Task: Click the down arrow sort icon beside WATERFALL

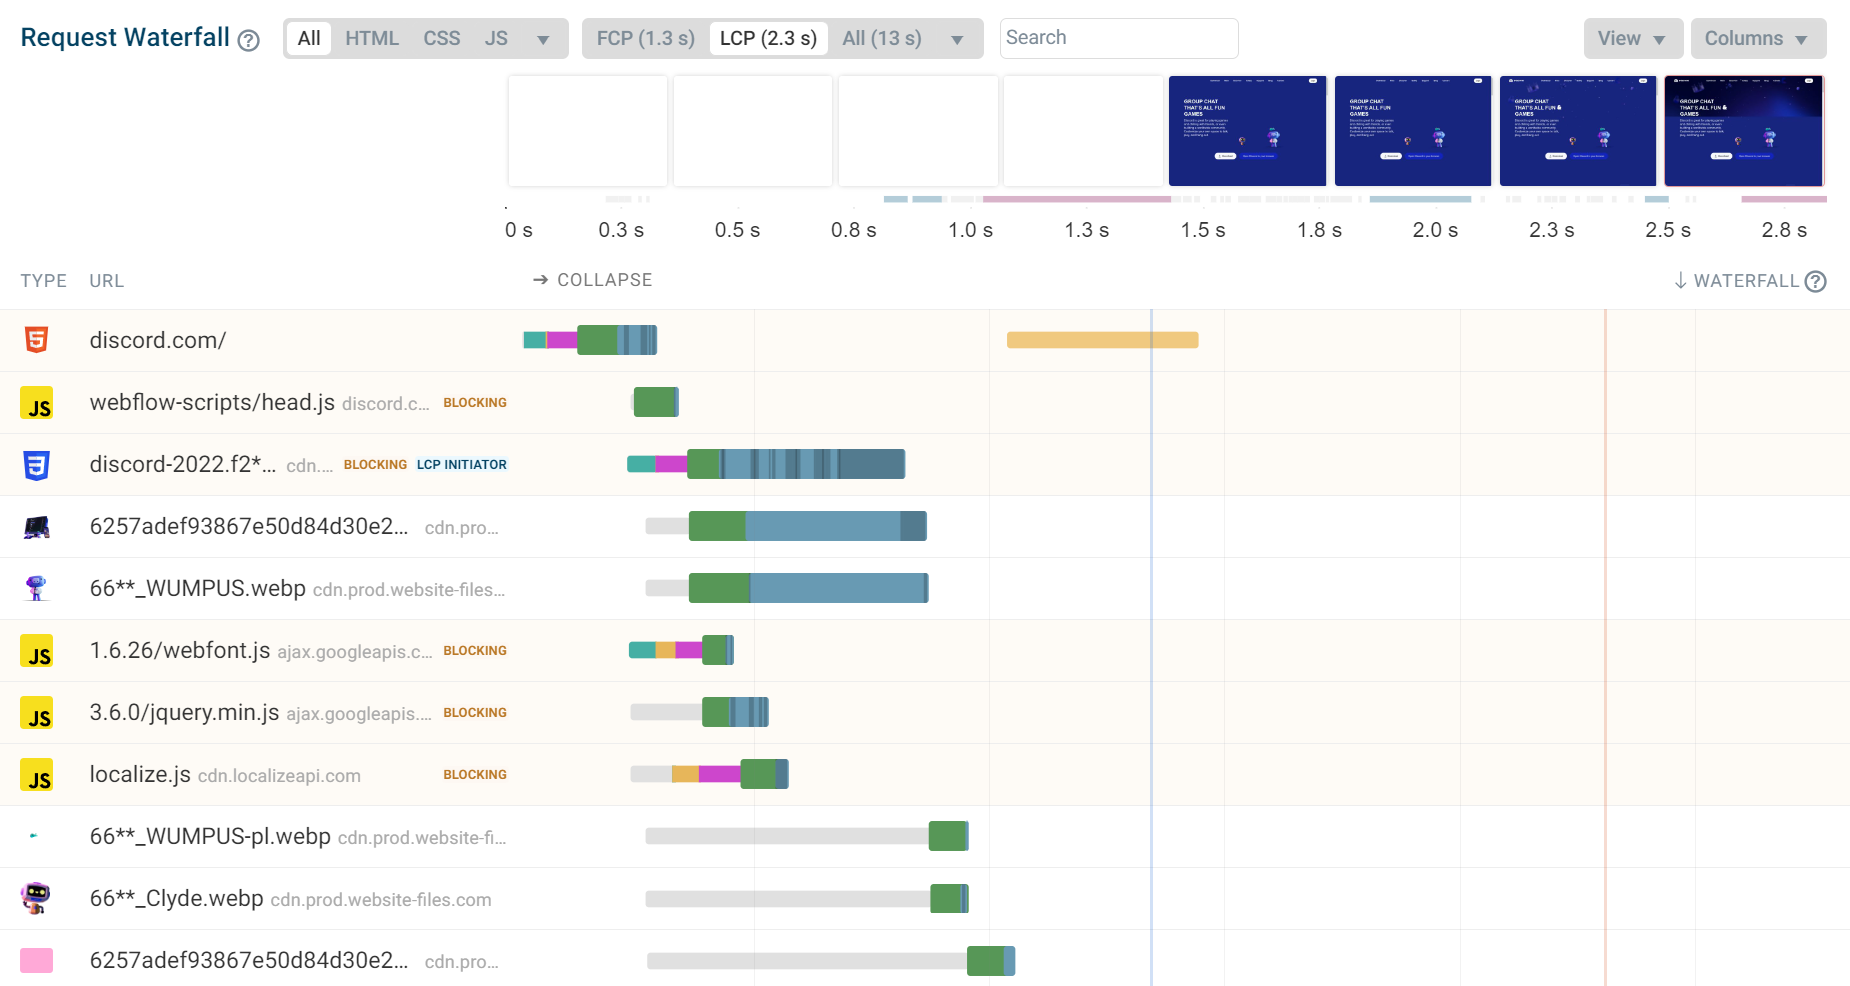Action: (1681, 280)
